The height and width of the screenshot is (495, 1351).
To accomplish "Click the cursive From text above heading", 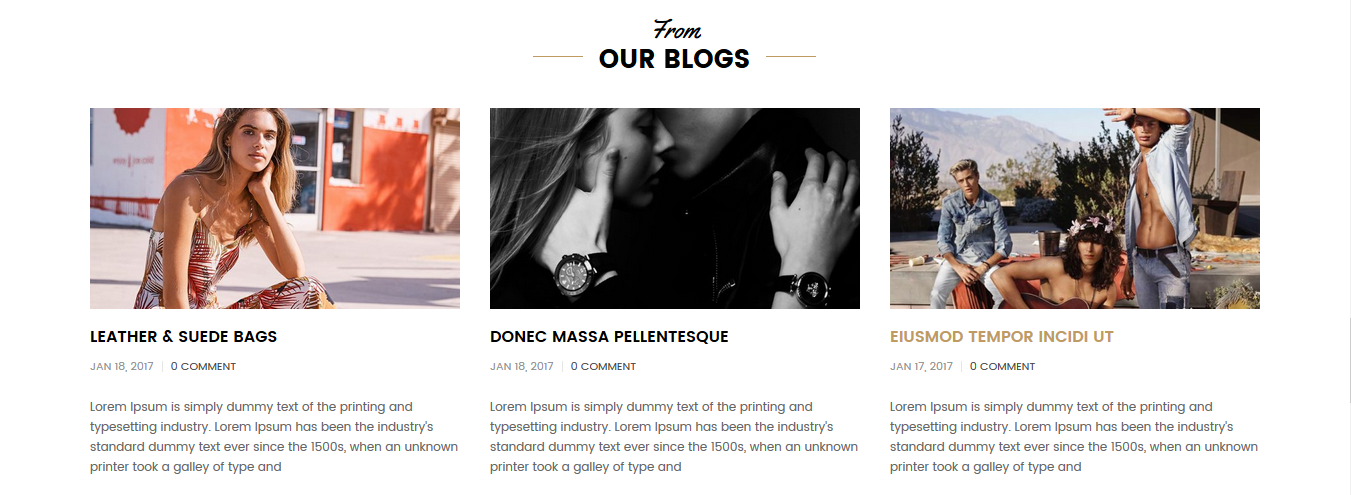I will pos(677,30).
